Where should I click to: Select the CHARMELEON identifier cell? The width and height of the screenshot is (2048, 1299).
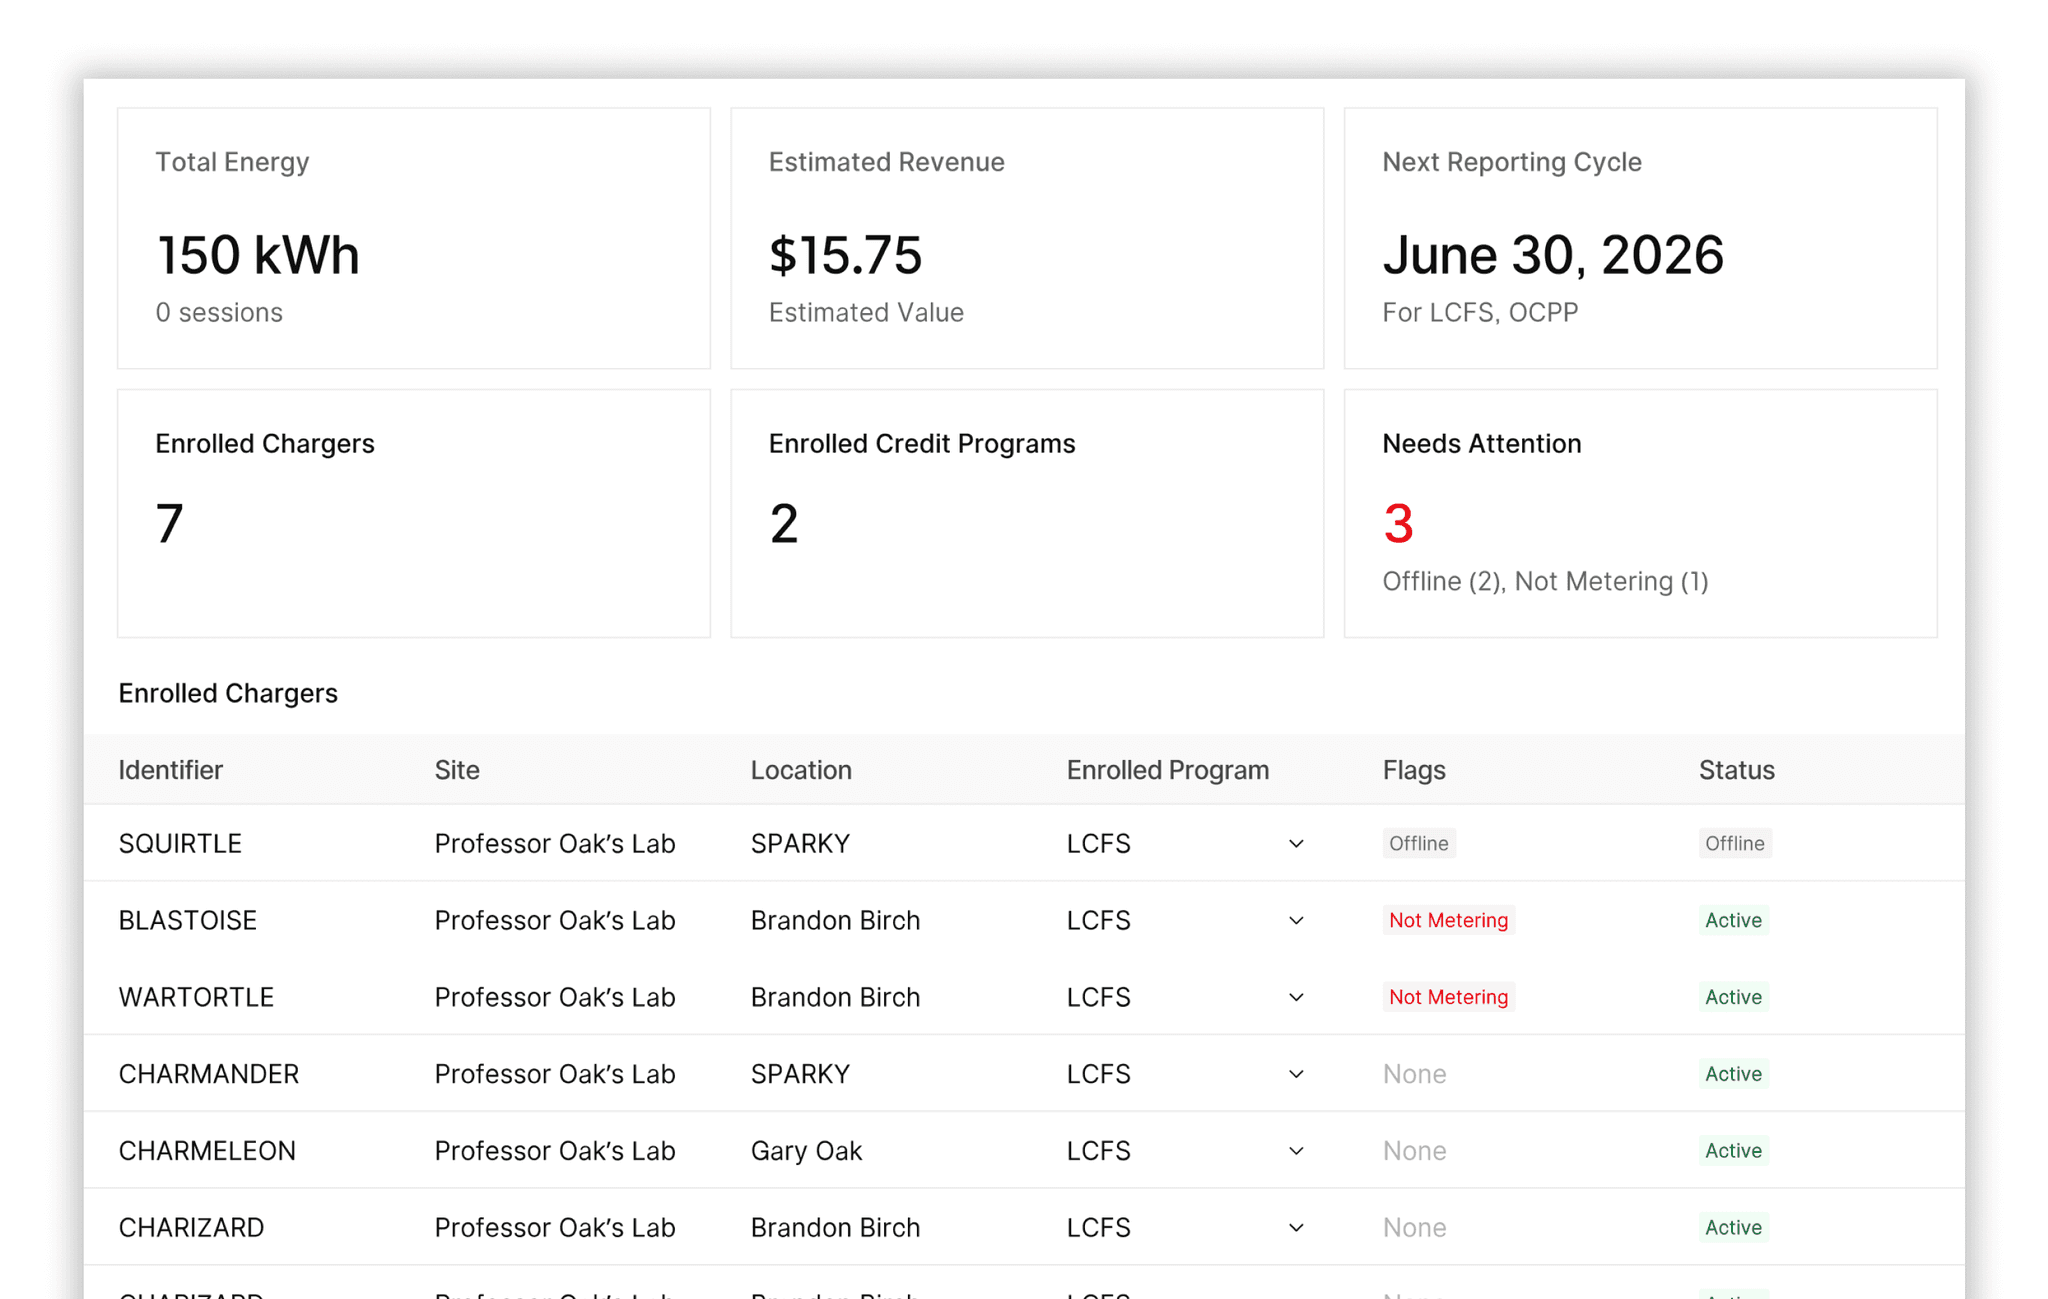(207, 1151)
